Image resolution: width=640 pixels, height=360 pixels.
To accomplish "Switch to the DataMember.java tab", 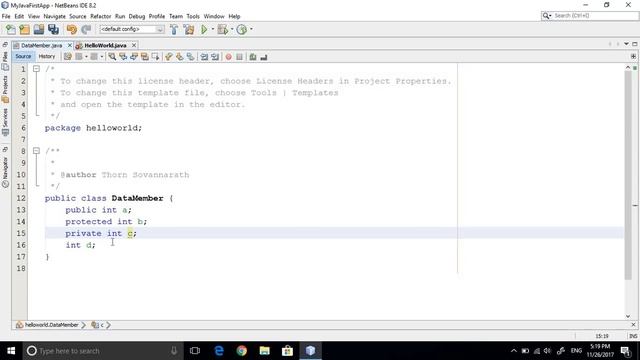I will click(x=41, y=45).
